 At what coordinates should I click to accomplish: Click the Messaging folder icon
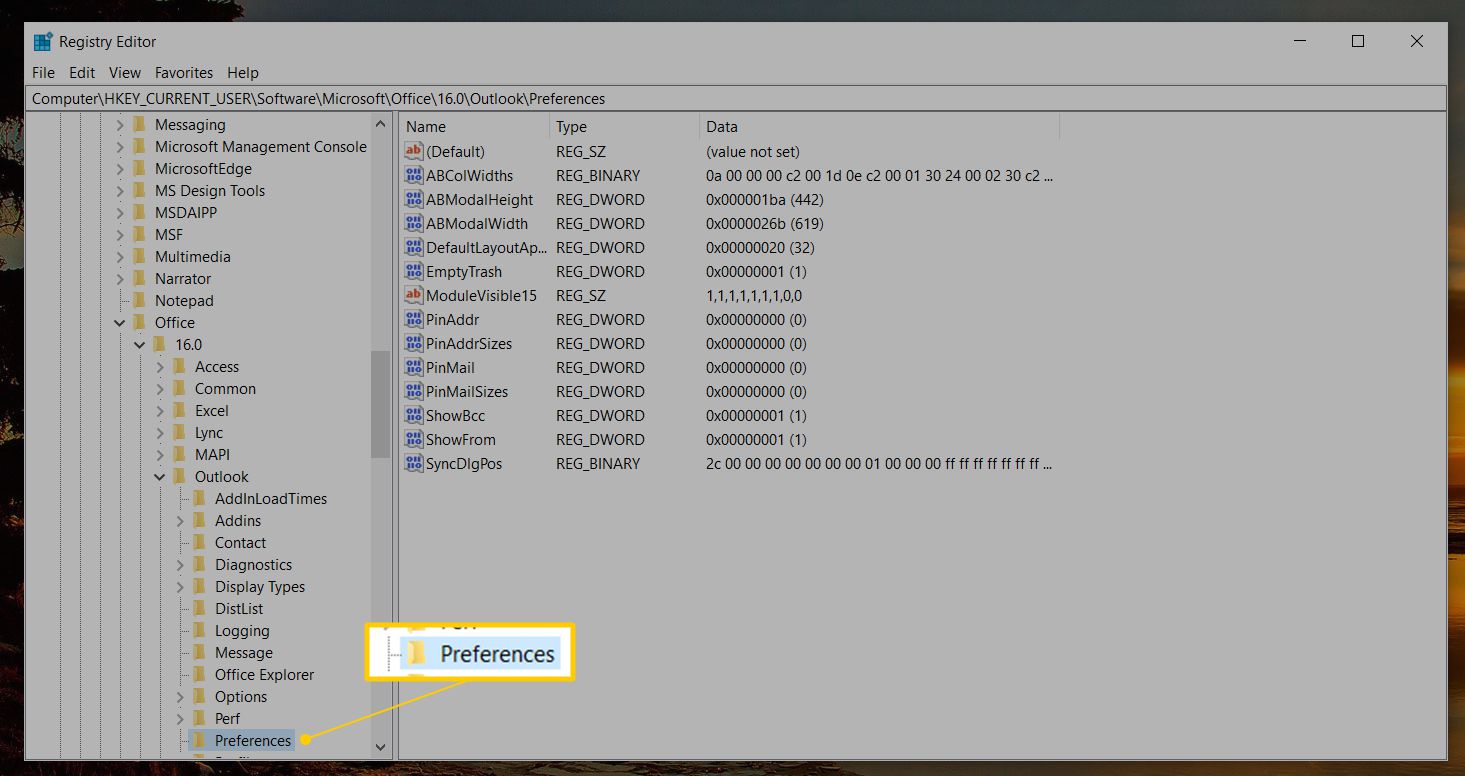pos(139,124)
